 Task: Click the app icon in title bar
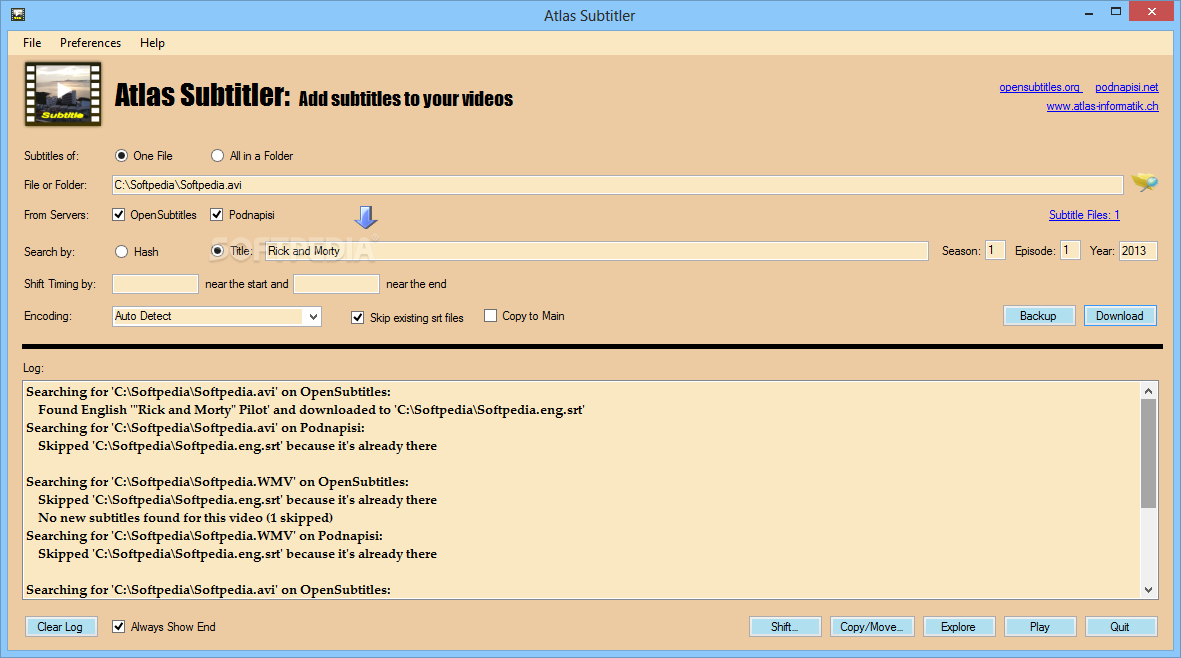[18, 14]
